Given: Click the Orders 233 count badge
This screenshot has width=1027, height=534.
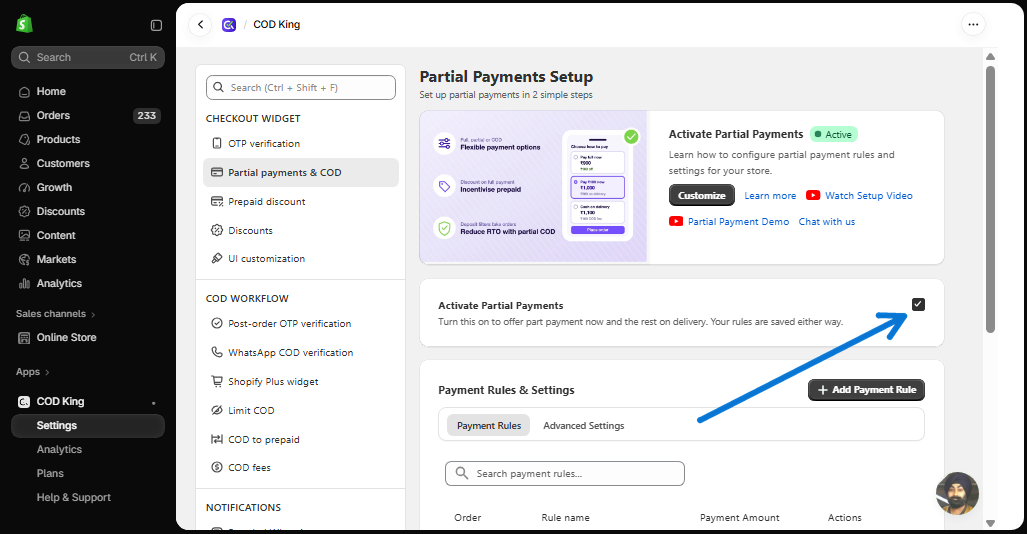Looking at the screenshot, I should (x=146, y=116).
